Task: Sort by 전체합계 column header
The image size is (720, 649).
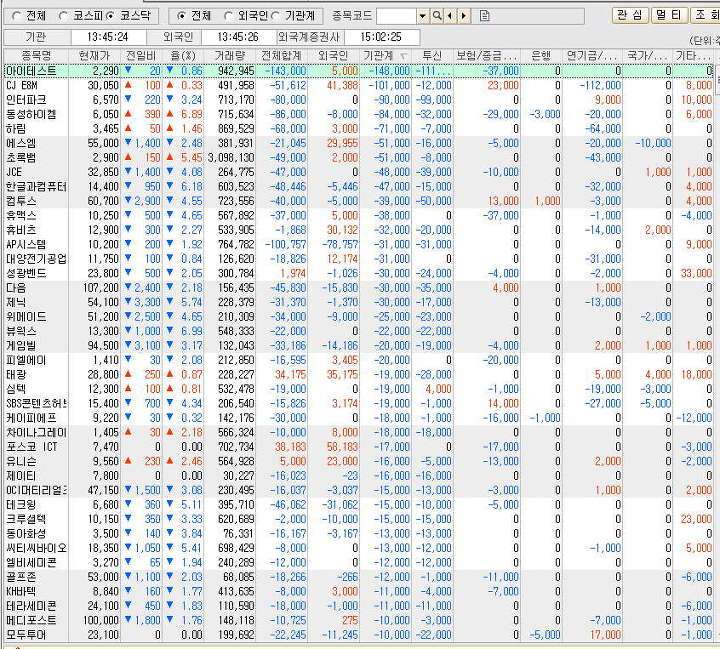Action: [281, 56]
